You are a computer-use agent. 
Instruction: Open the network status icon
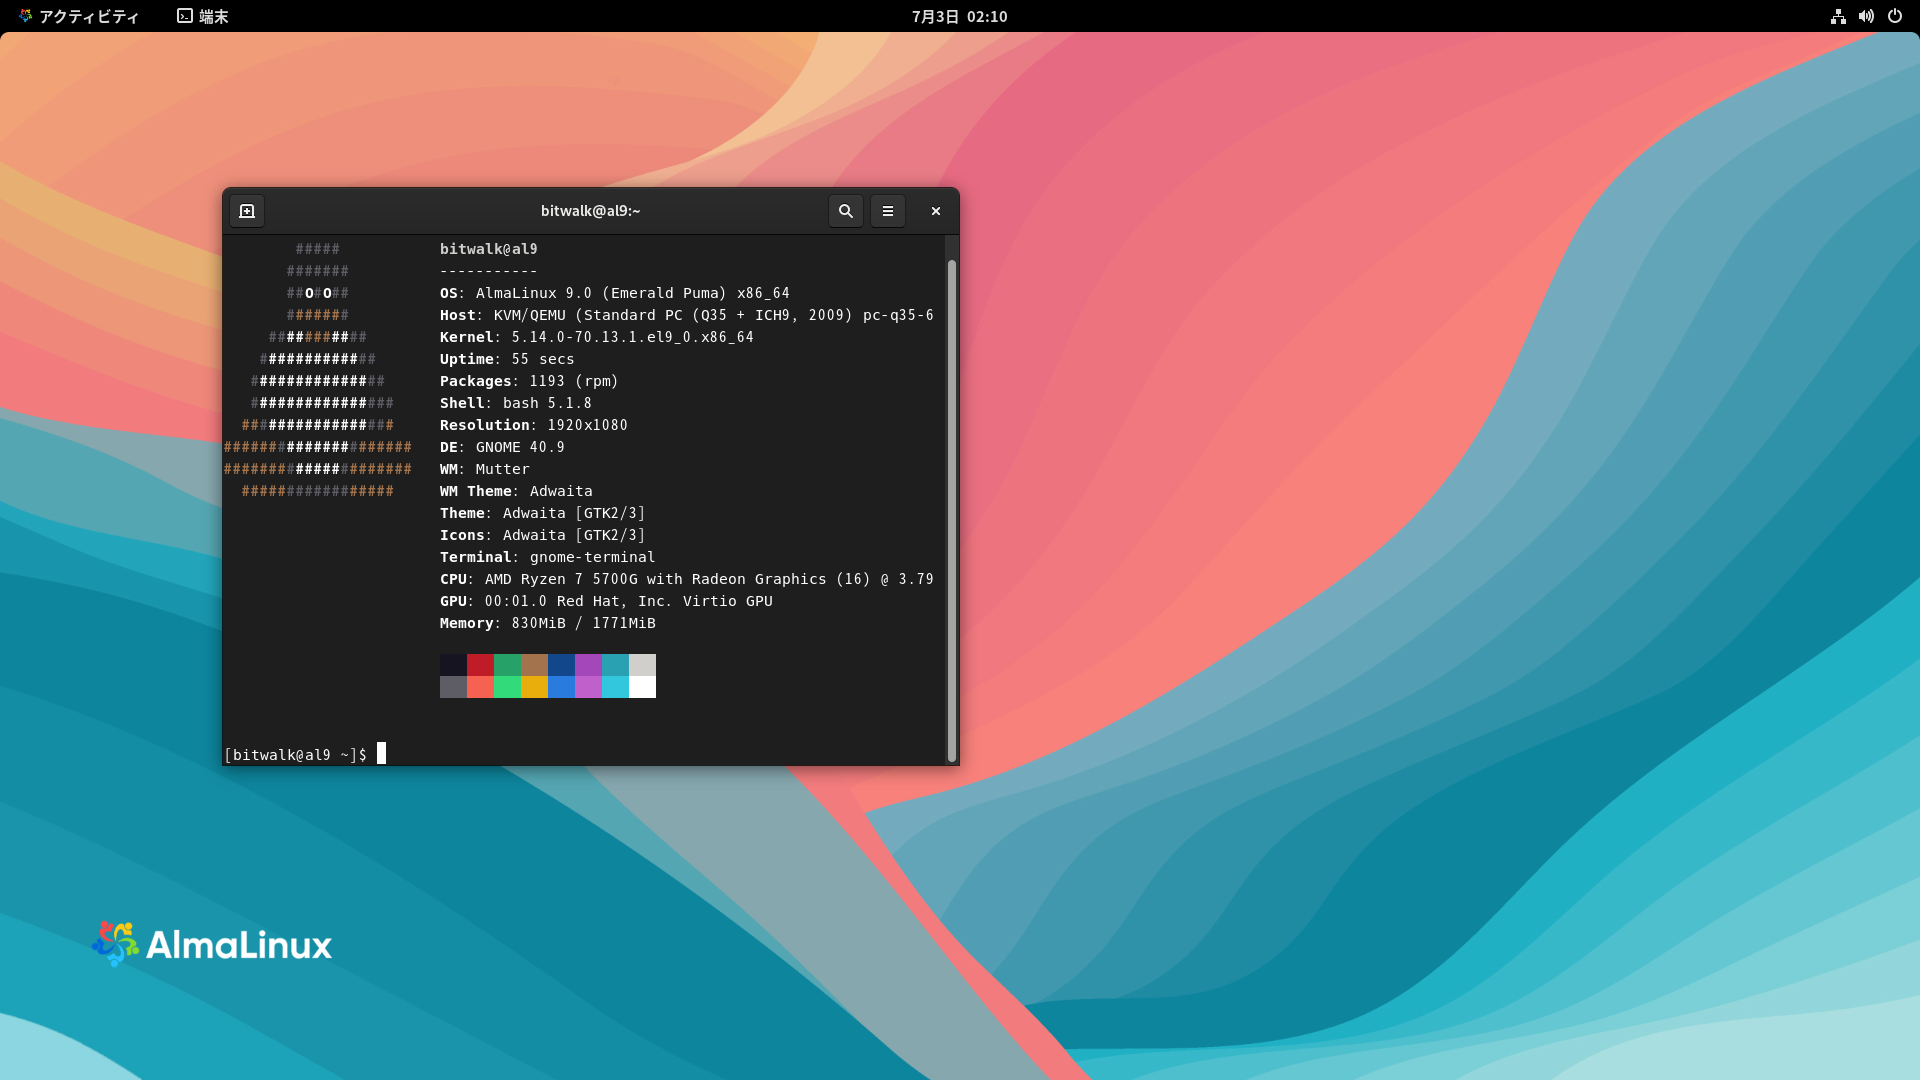point(1838,16)
